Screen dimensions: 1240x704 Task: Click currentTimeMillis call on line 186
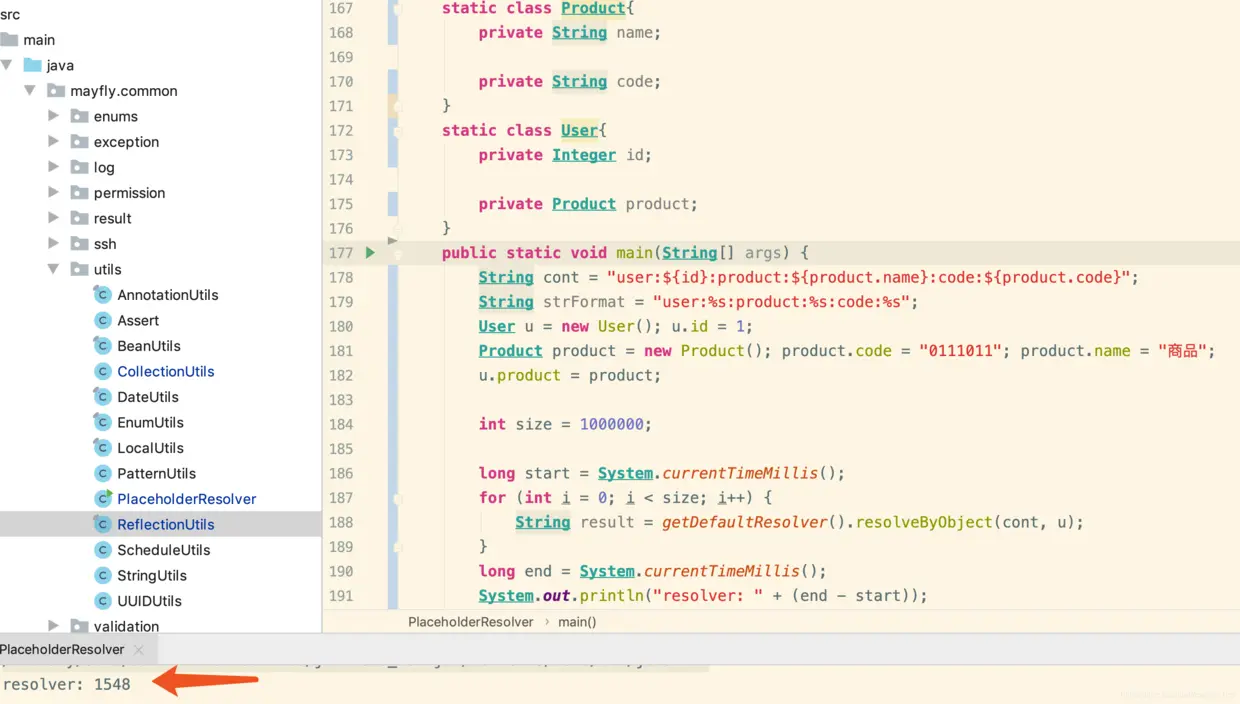(740, 473)
